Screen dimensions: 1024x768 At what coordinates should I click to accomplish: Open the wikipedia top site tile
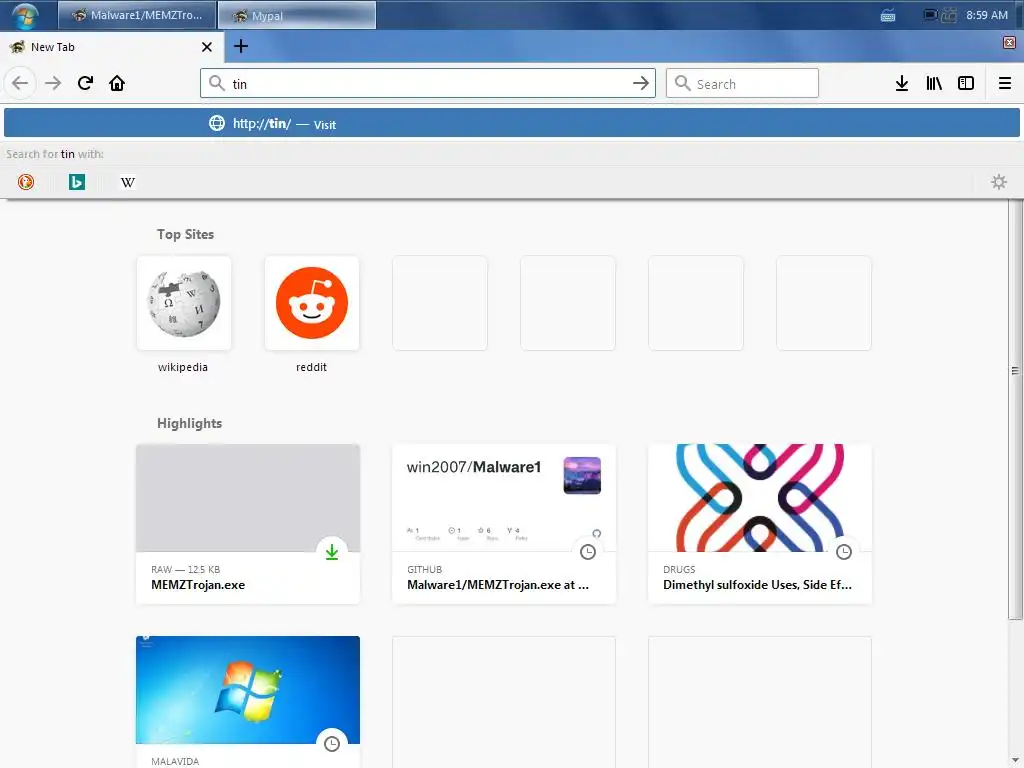click(184, 303)
